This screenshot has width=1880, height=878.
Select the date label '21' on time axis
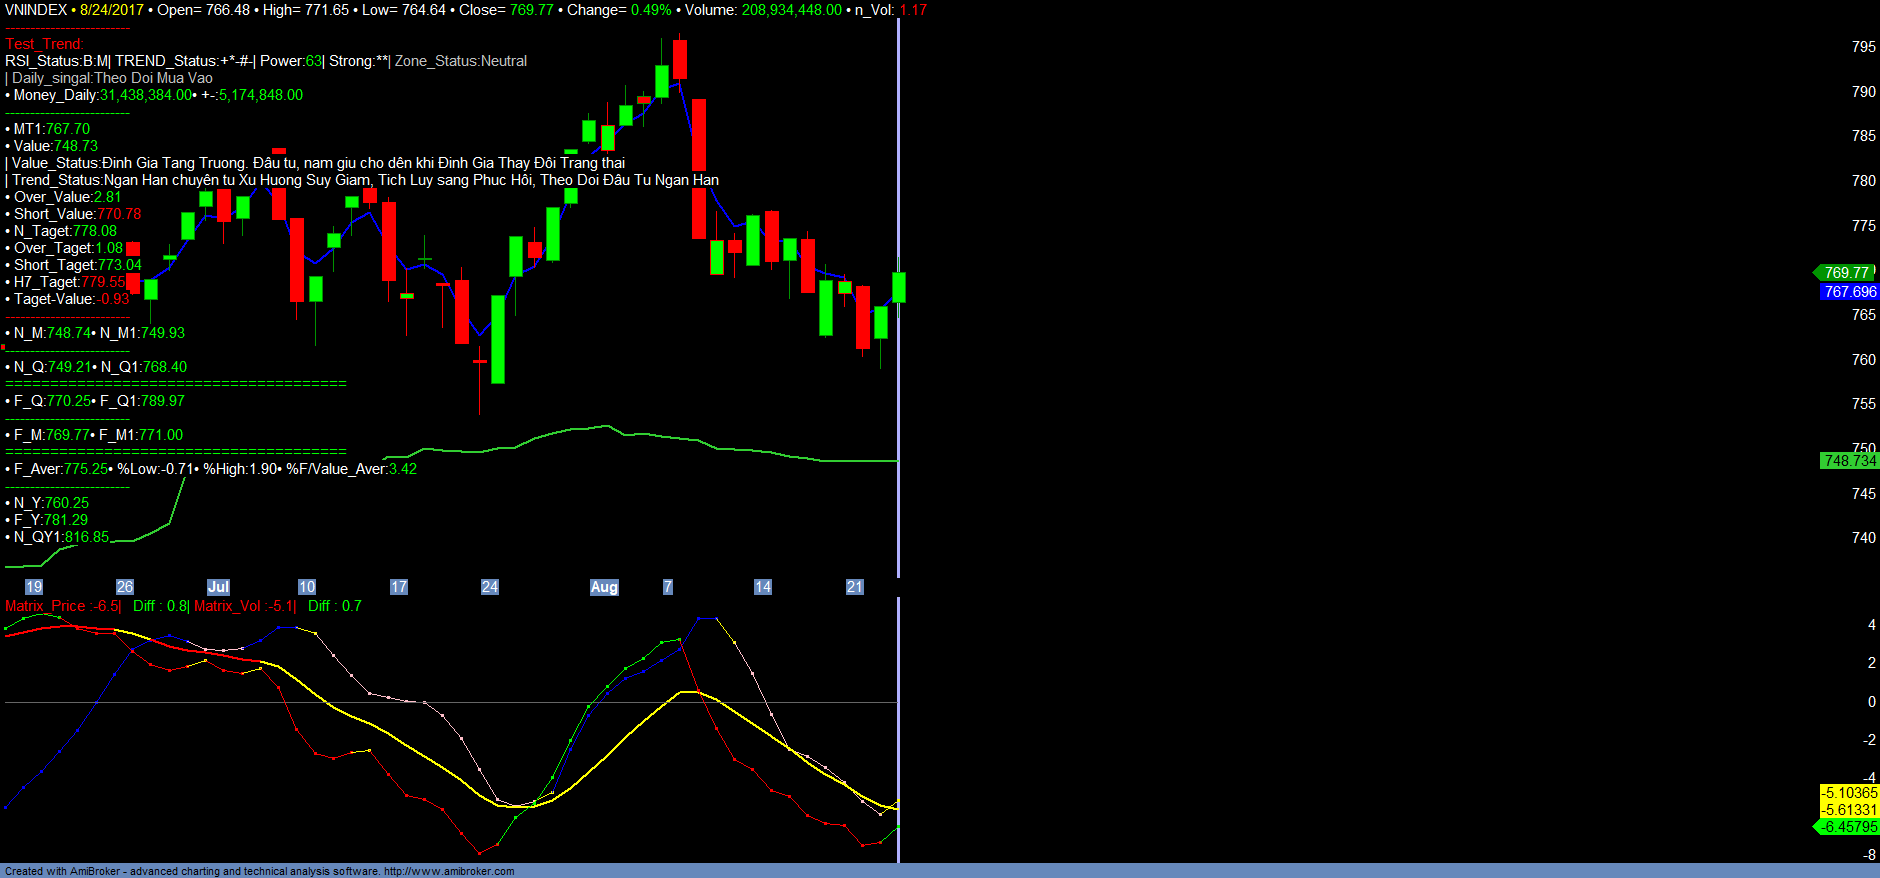[x=855, y=587]
